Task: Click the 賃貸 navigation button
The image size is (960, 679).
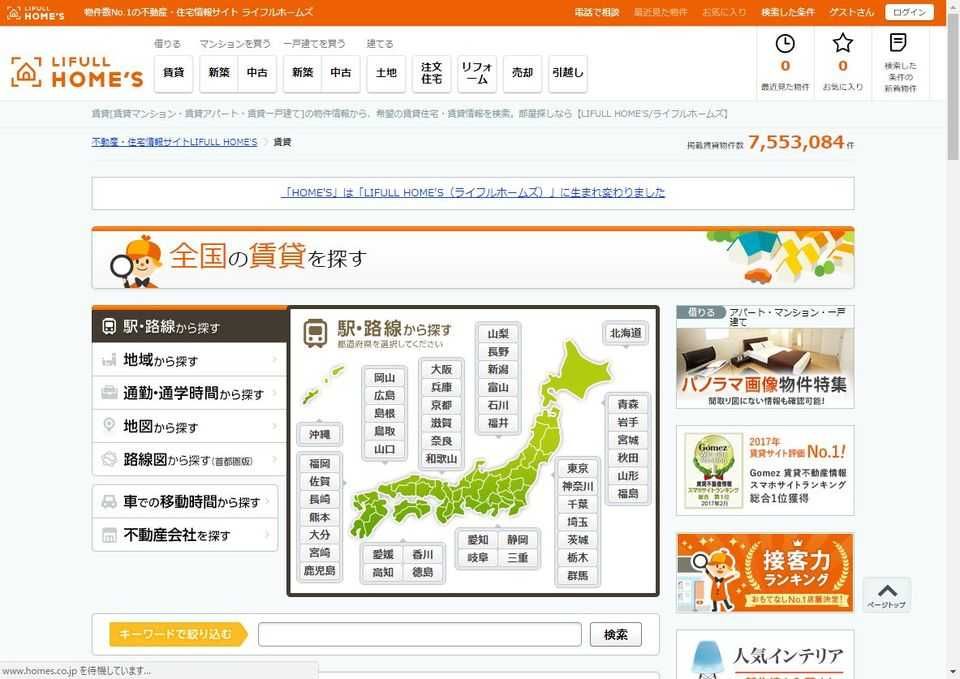Action: [x=173, y=73]
